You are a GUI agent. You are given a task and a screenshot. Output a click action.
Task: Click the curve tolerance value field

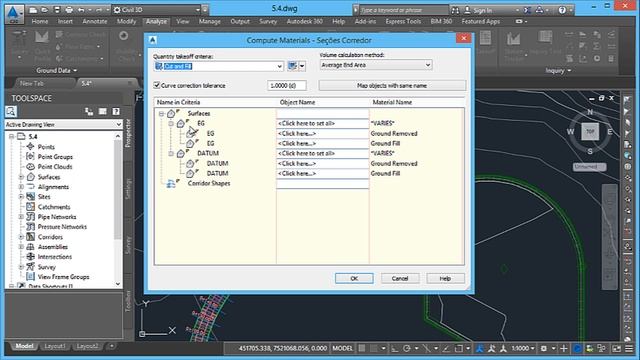(x=287, y=85)
